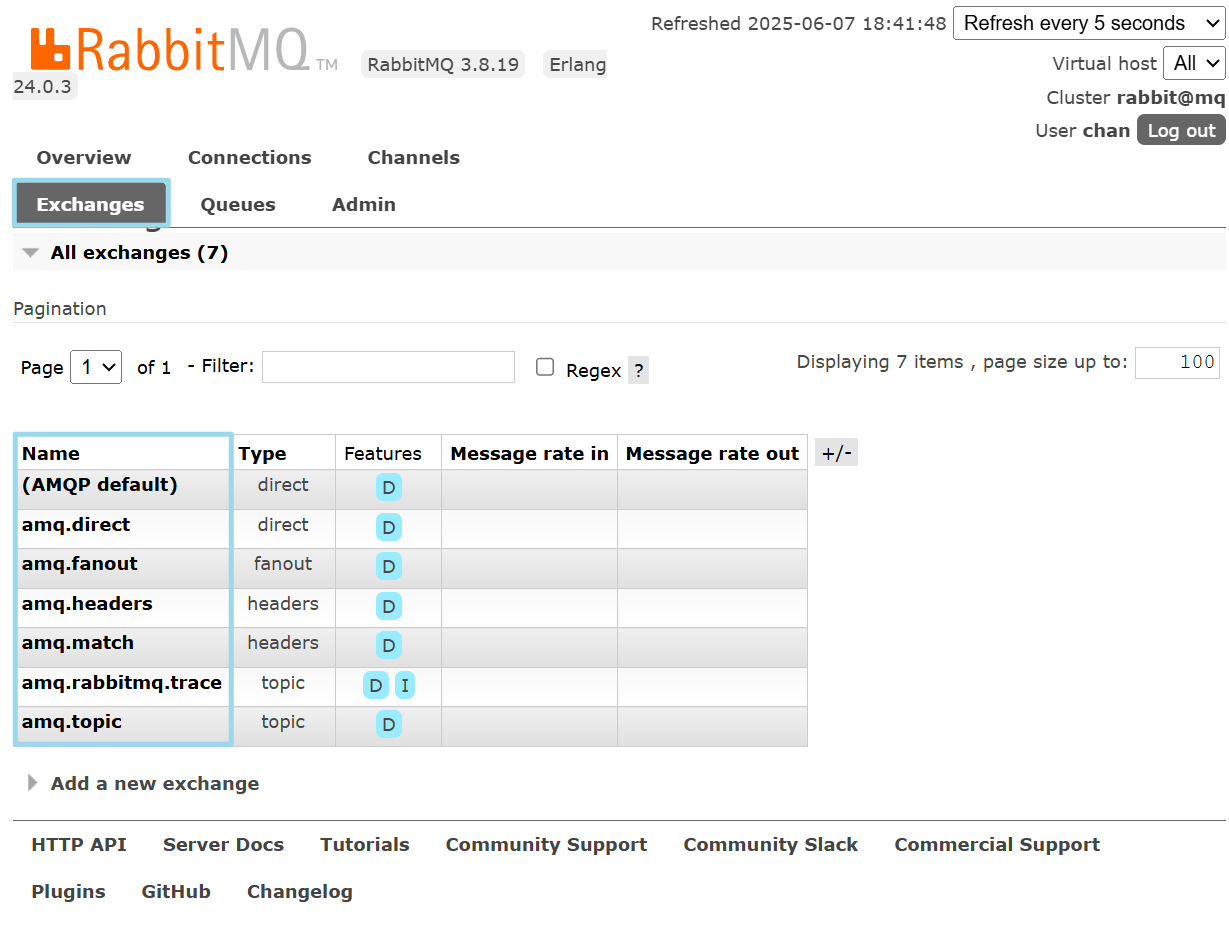Click the D badge in the amq.match row
Screen dimensions: 1229x938
click(x=389, y=646)
